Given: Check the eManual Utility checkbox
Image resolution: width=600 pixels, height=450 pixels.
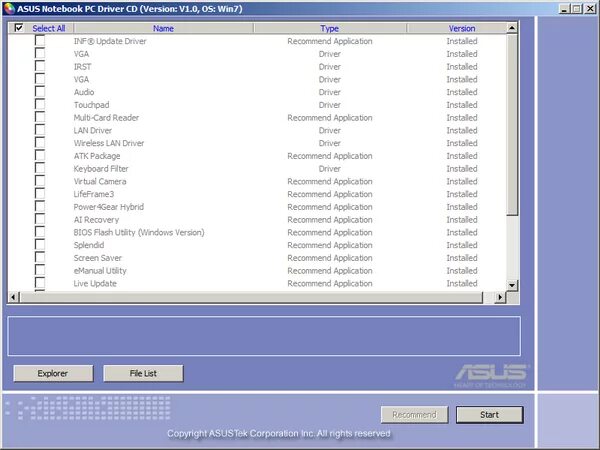Looking at the screenshot, I should point(40,270).
